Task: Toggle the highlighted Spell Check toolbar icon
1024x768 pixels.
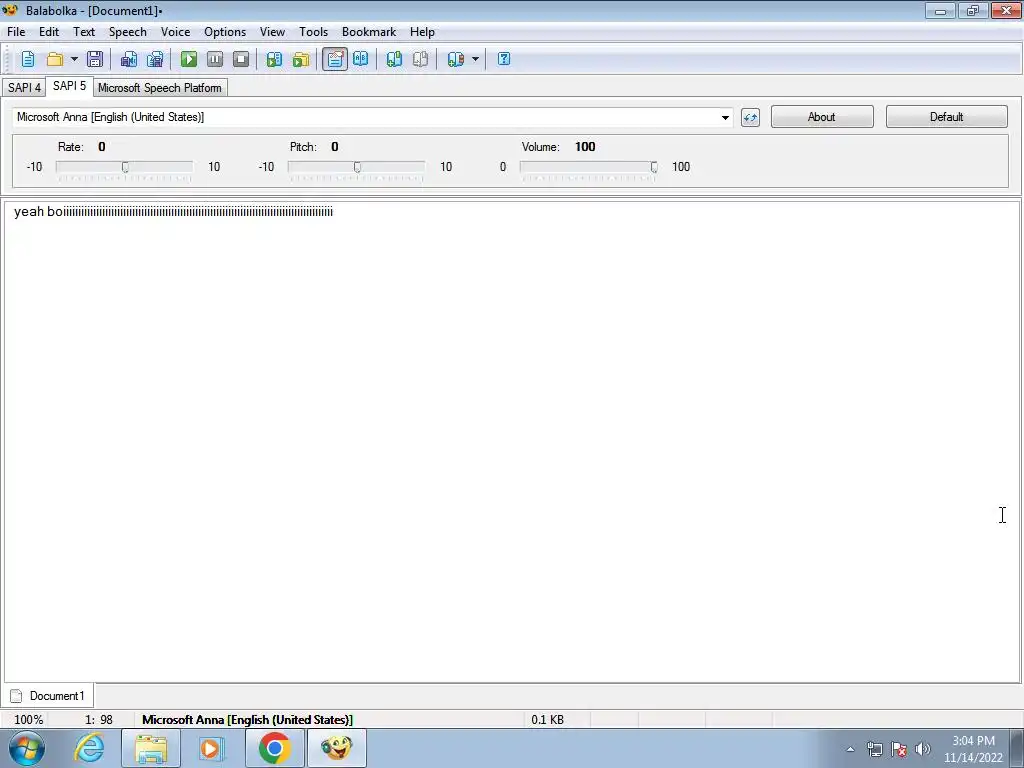Action: (335, 59)
